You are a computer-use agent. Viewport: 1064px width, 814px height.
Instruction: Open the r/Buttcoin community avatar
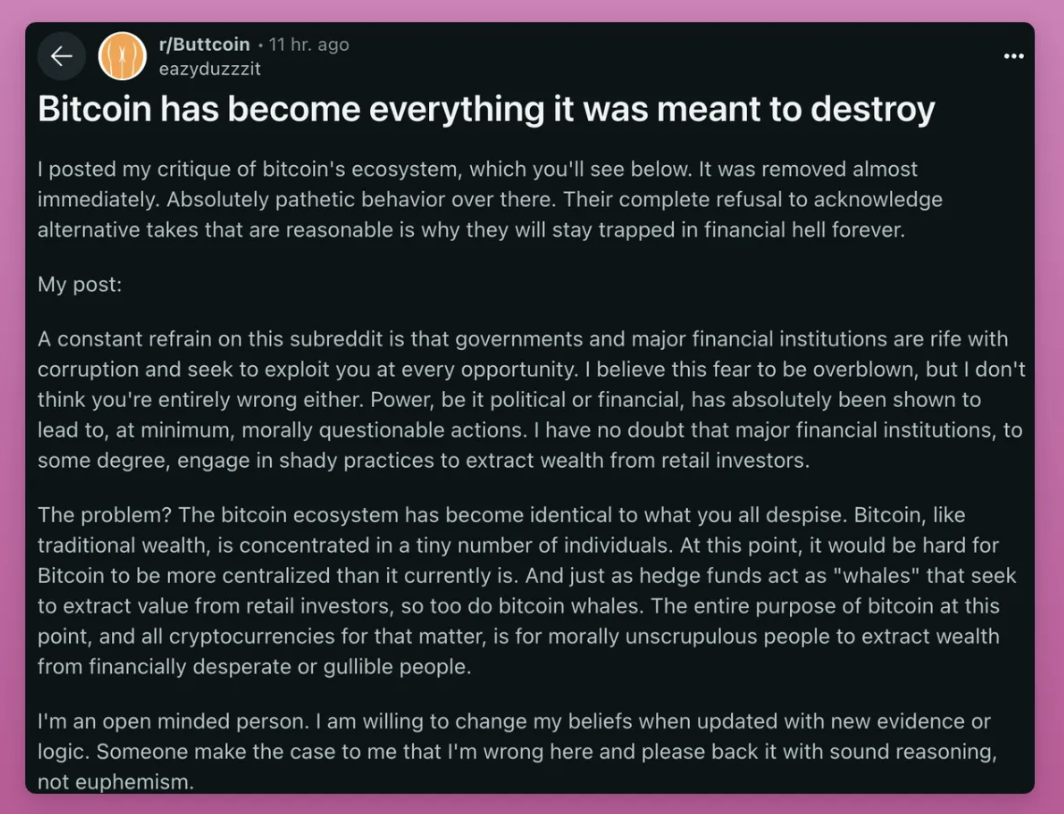[122, 57]
